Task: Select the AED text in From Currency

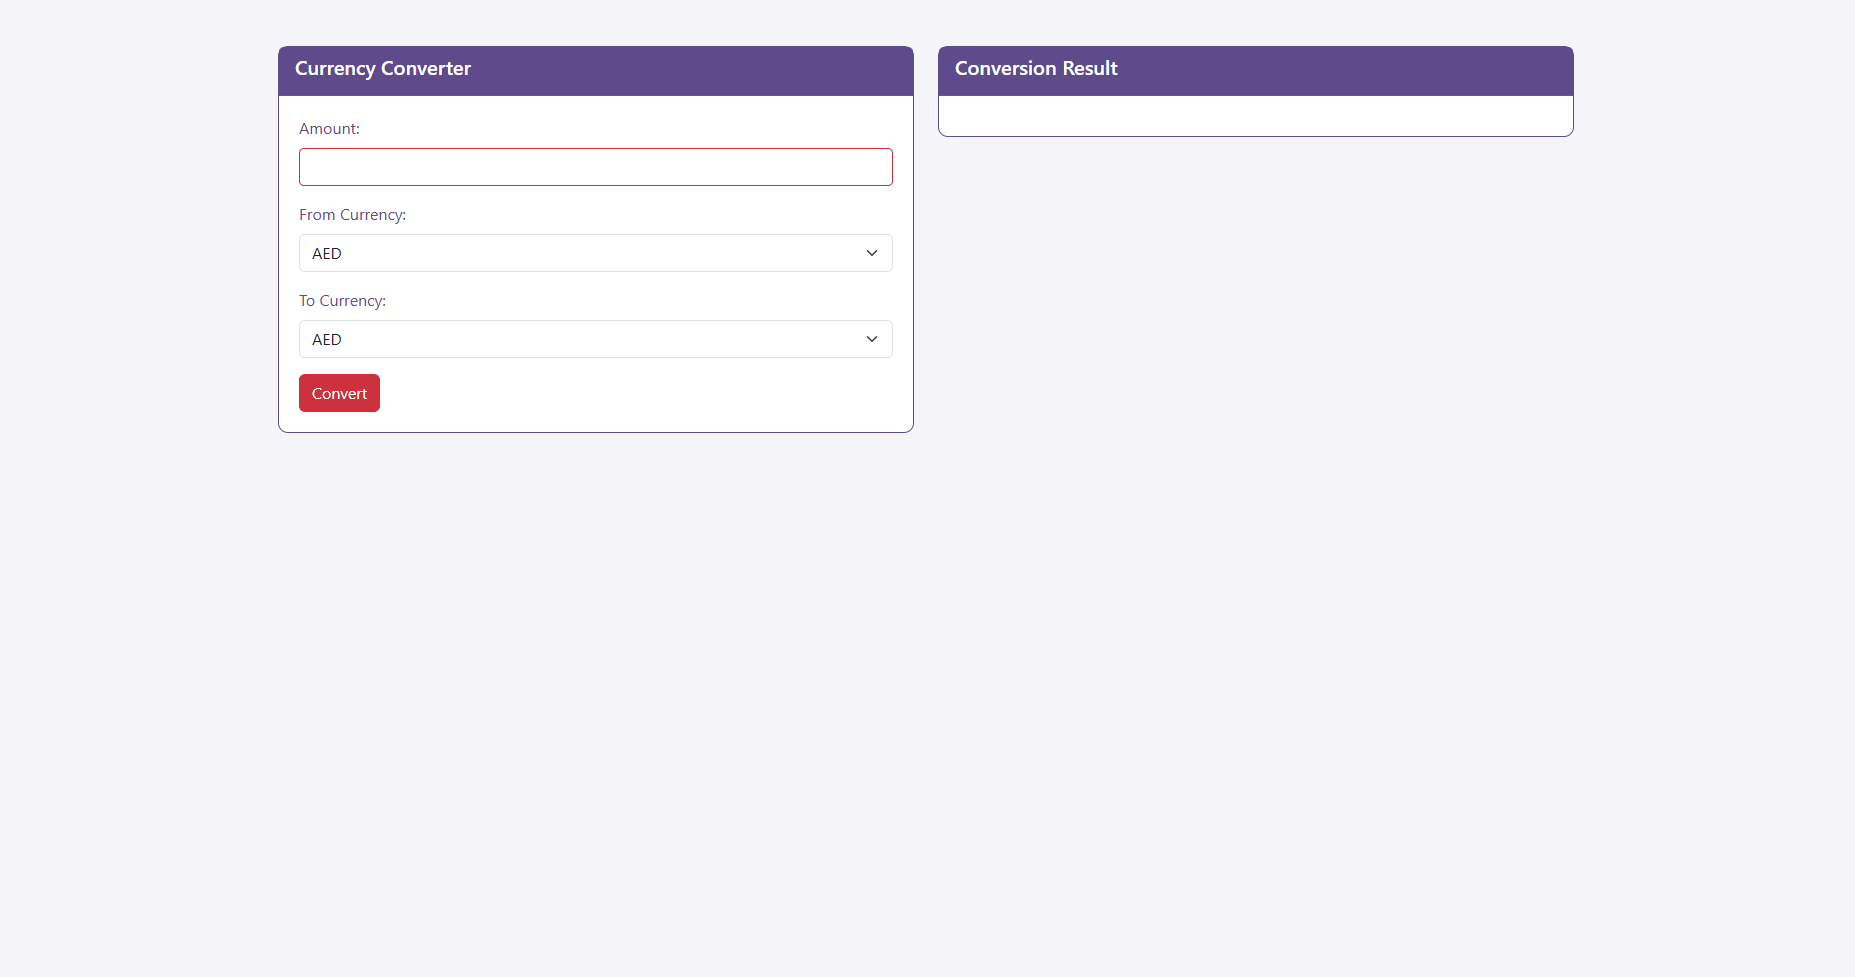Action: [x=327, y=254]
